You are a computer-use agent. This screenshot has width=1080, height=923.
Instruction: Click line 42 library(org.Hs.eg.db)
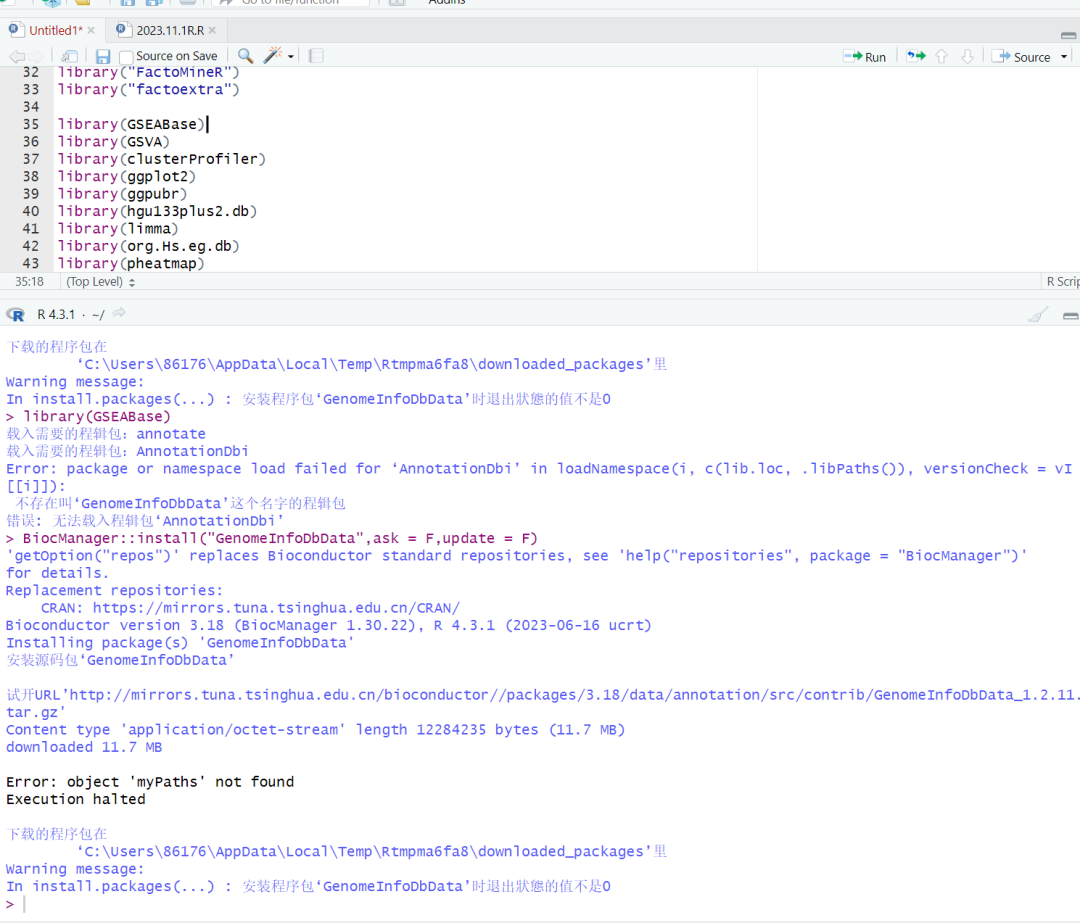[149, 246]
